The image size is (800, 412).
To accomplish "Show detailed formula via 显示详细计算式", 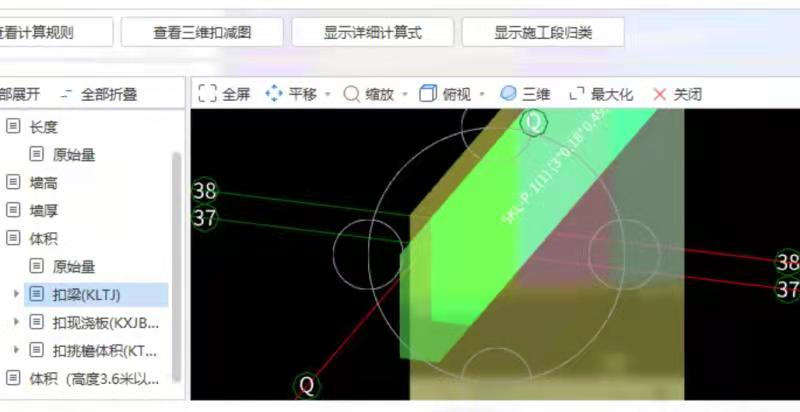I will tap(372, 32).
